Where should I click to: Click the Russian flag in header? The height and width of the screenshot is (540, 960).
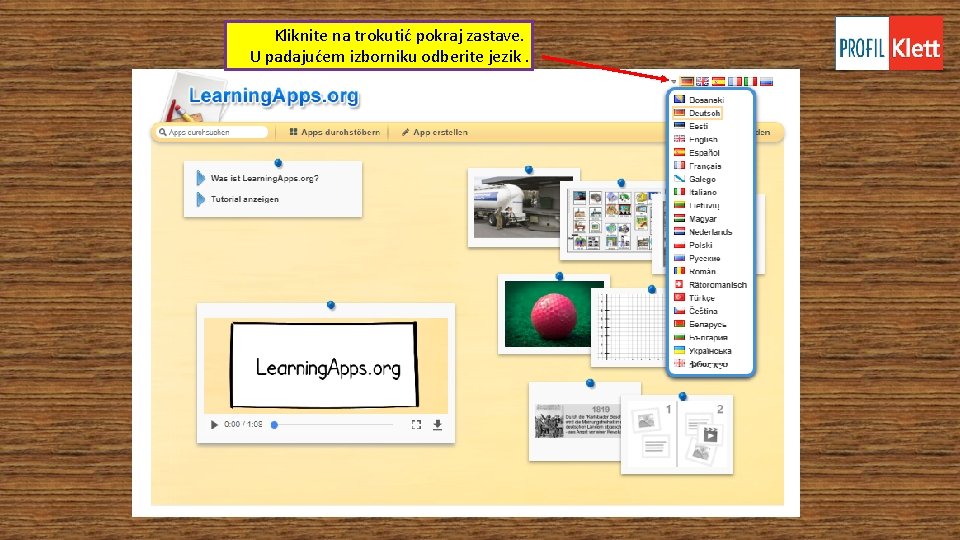(766, 81)
